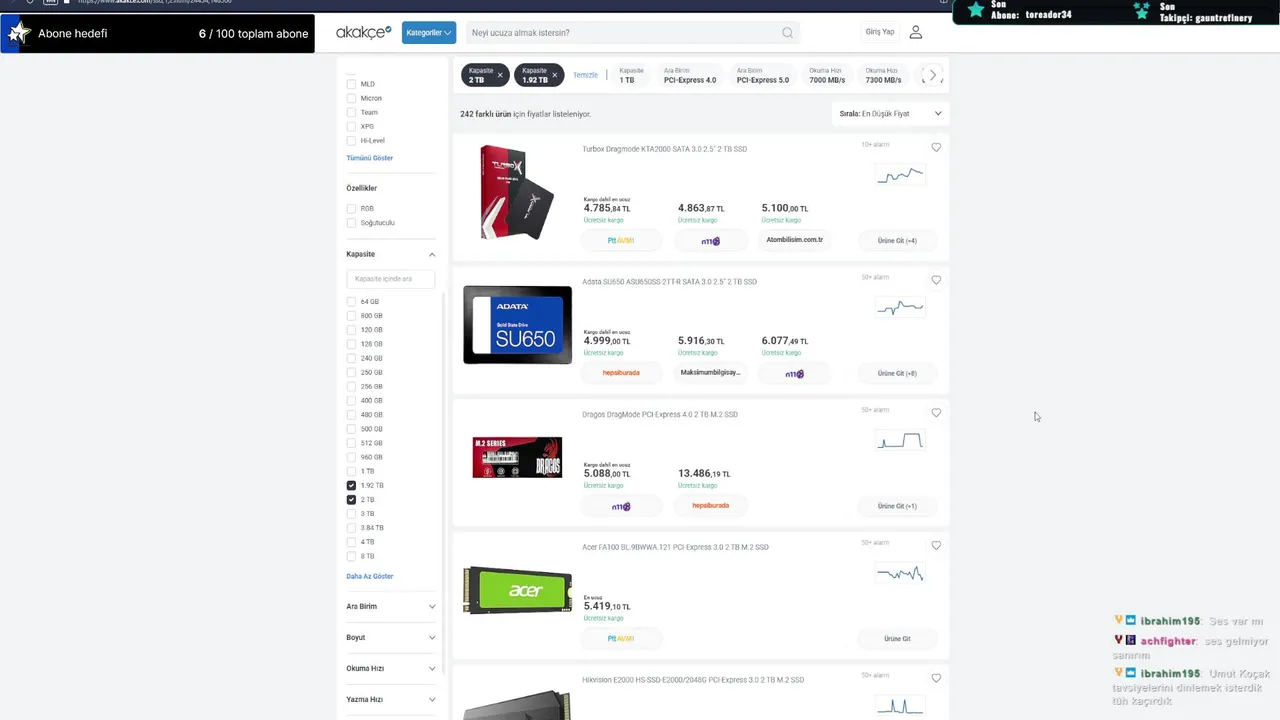Open price chart for Dragos DragMode

point(900,440)
